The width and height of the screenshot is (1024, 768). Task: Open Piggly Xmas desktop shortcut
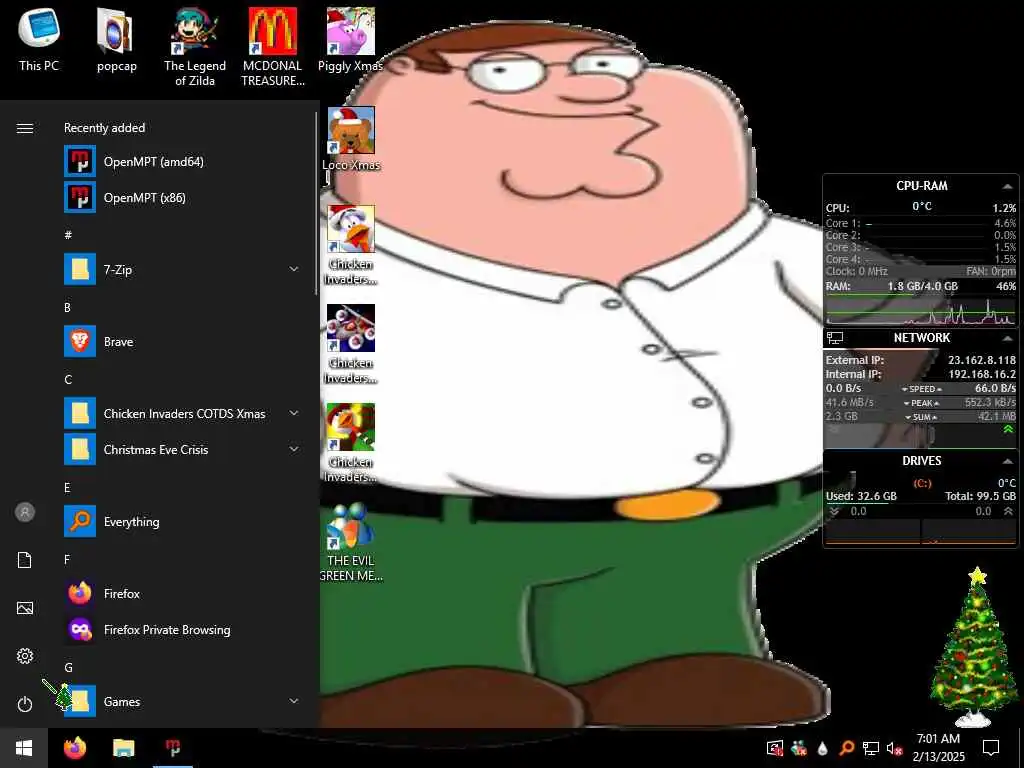coord(351,40)
